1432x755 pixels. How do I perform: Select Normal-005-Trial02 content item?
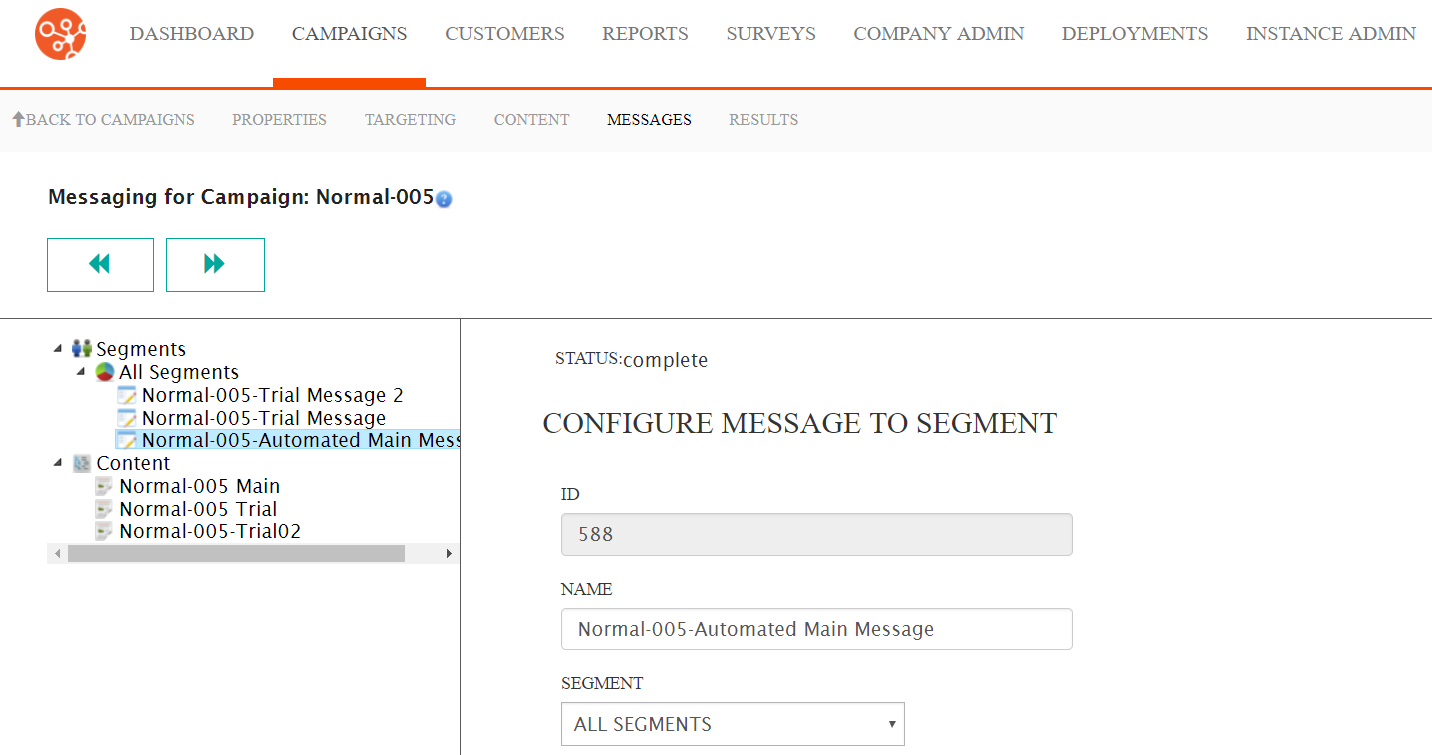[x=210, y=531]
